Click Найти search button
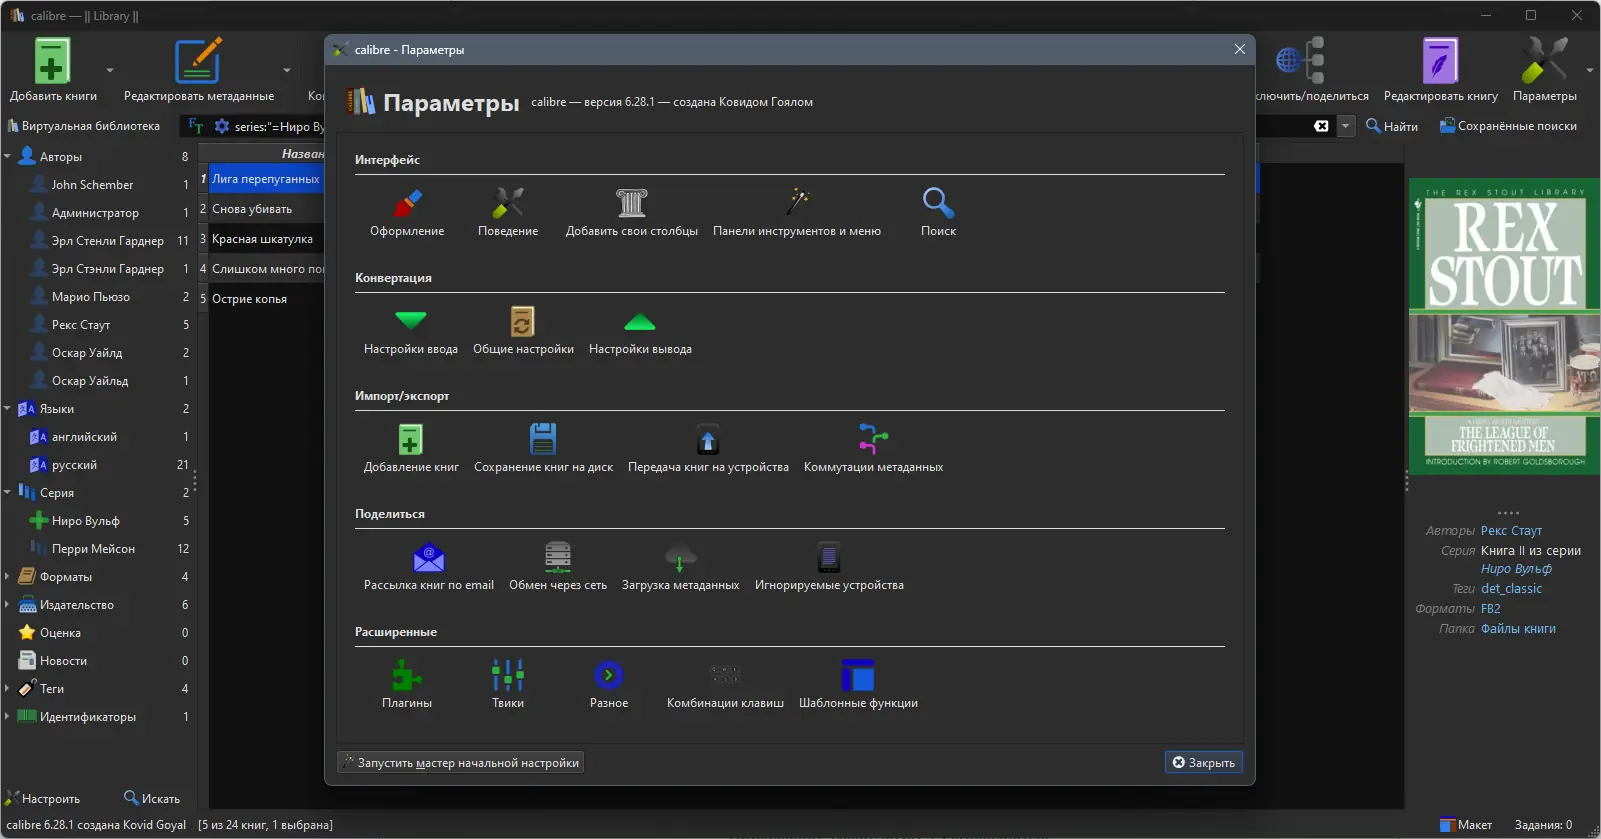This screenshot has width=1601, height=839. pos(1392,126)
